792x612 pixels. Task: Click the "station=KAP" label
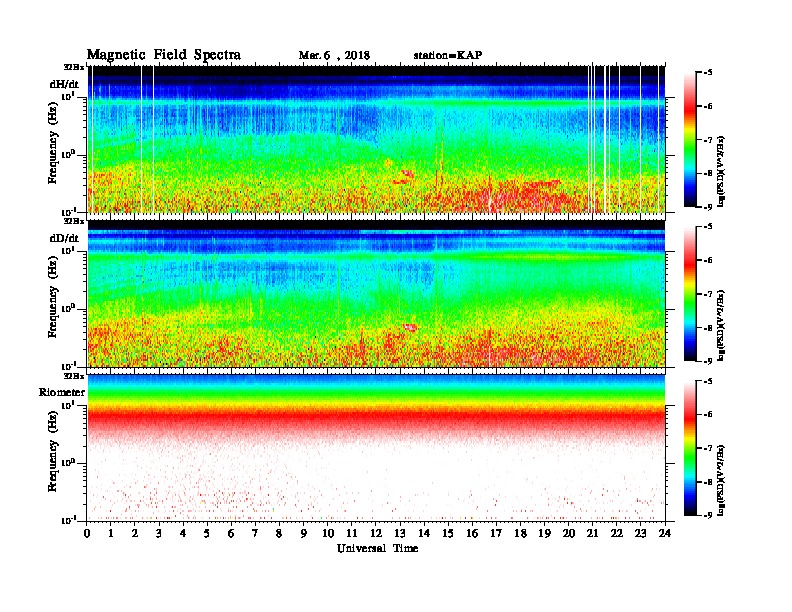coord(448,55)
